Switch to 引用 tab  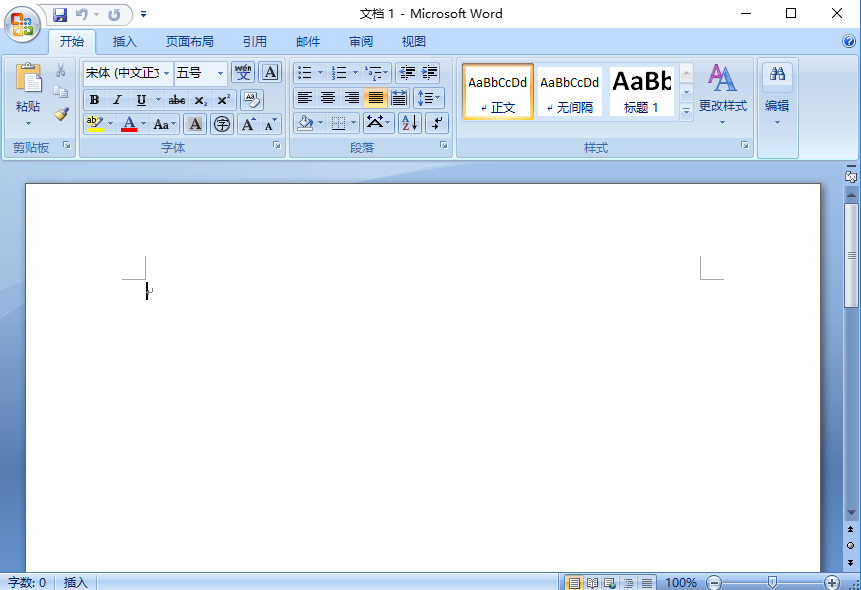coord(255,42)
